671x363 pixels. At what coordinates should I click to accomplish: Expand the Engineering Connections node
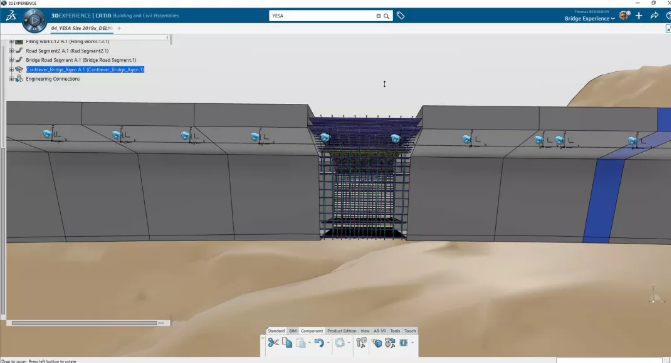pos(12,79)
